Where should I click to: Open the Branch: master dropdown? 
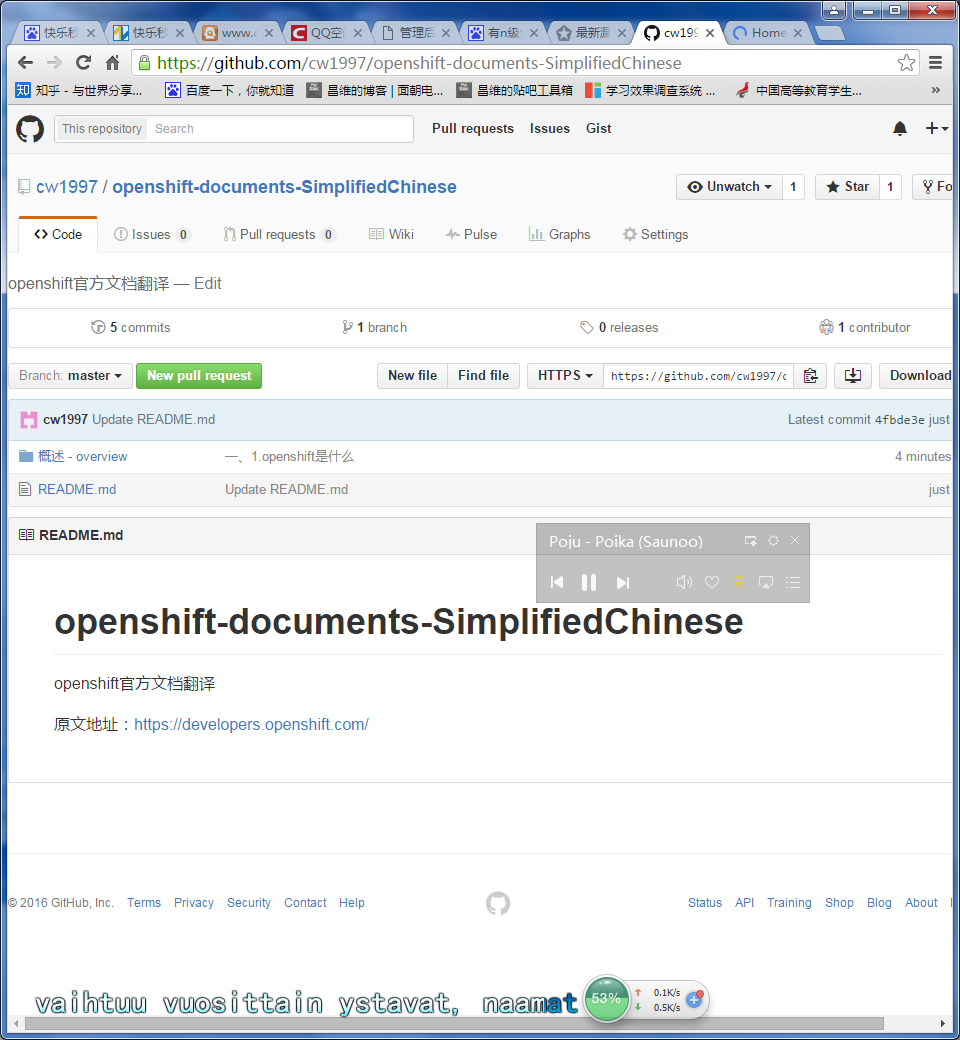70,376
